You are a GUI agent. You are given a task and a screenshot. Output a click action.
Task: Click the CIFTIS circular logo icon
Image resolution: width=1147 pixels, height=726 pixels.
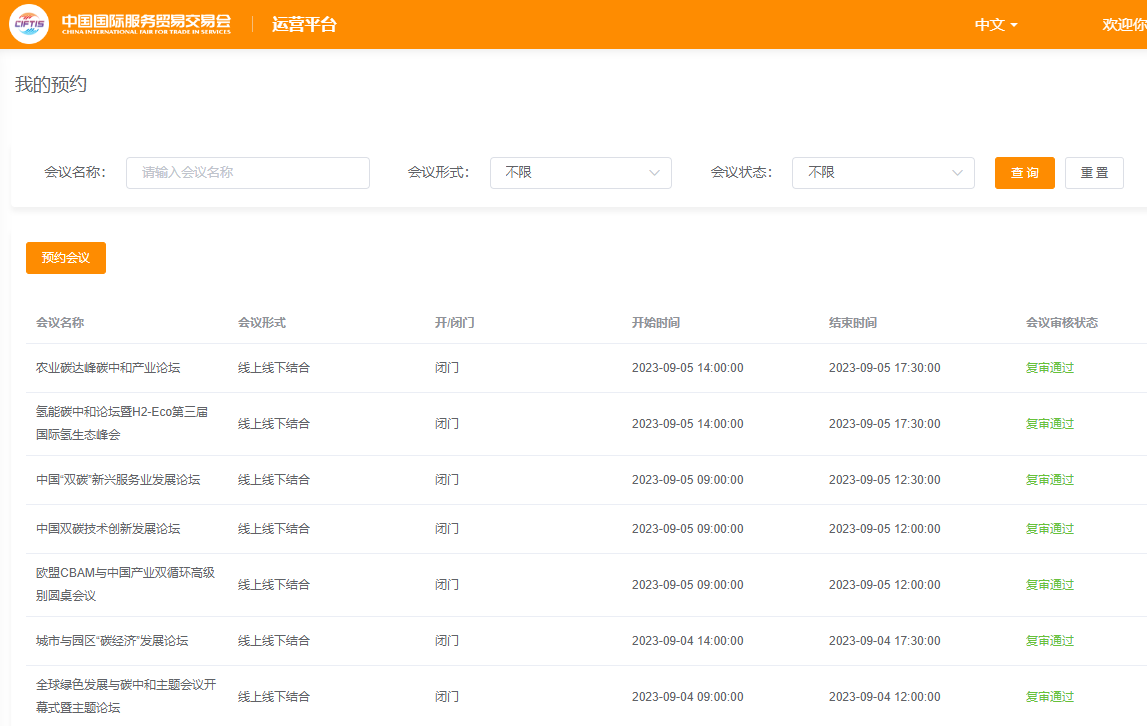(x=29, y=24)
